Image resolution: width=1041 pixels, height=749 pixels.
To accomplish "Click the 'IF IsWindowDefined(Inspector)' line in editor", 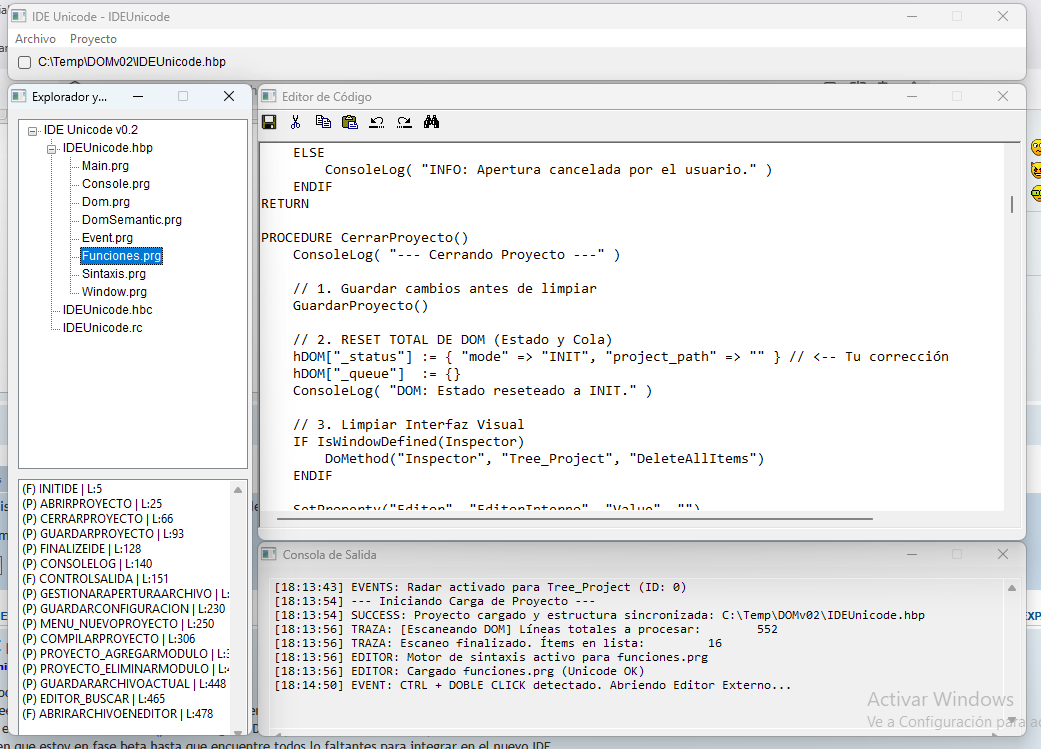I will 408,442.
